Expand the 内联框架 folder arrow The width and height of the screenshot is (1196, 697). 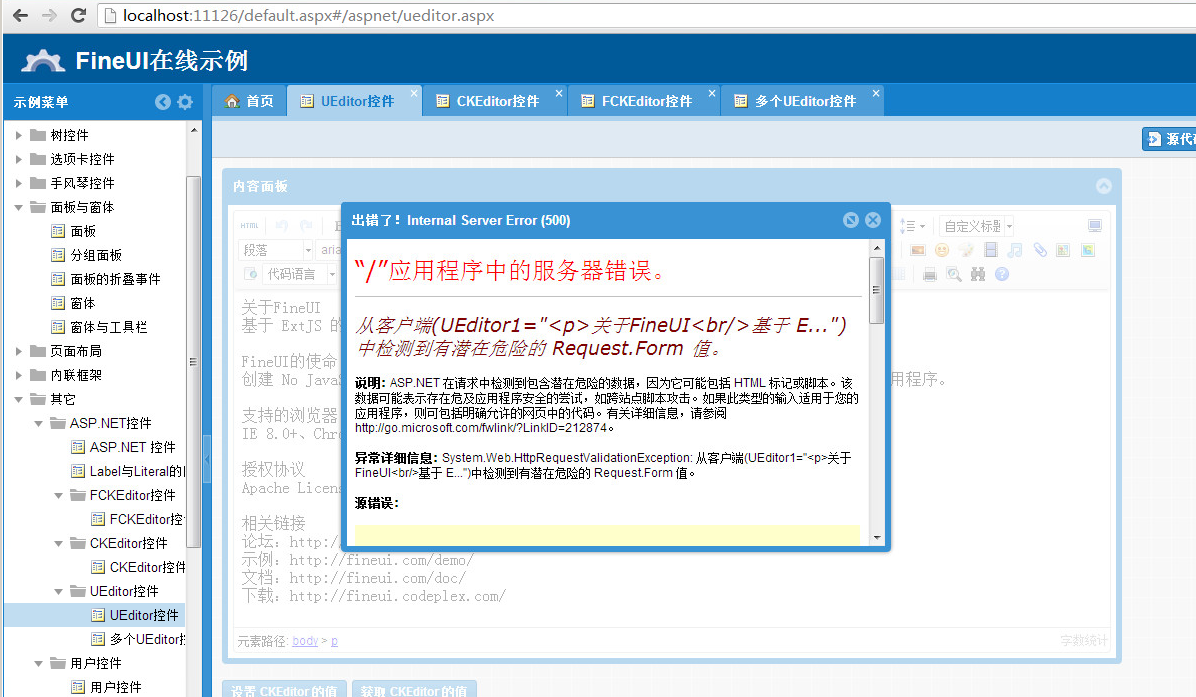click(x=19, y=375)
